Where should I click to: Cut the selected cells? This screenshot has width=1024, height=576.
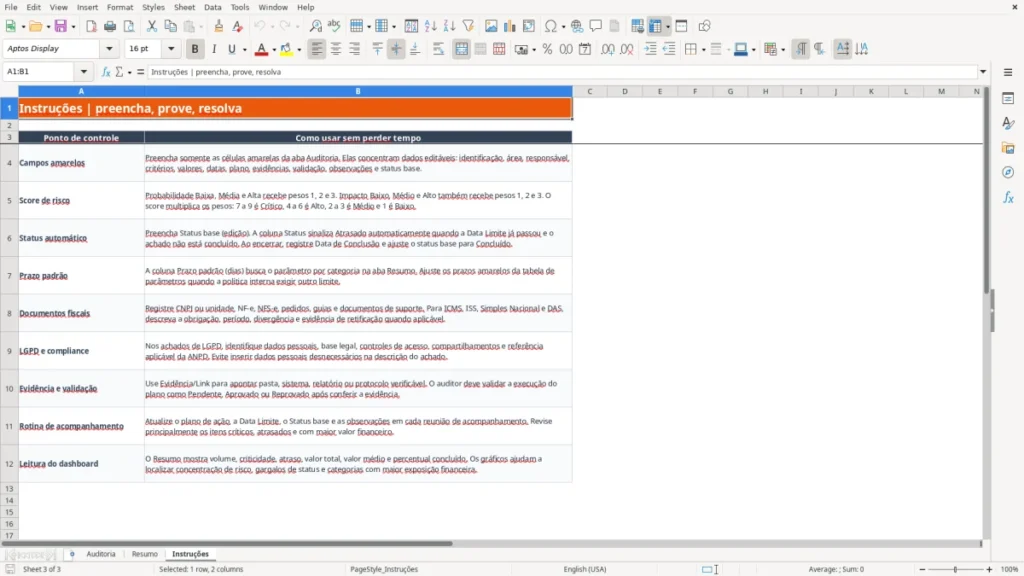coord(152,26)
